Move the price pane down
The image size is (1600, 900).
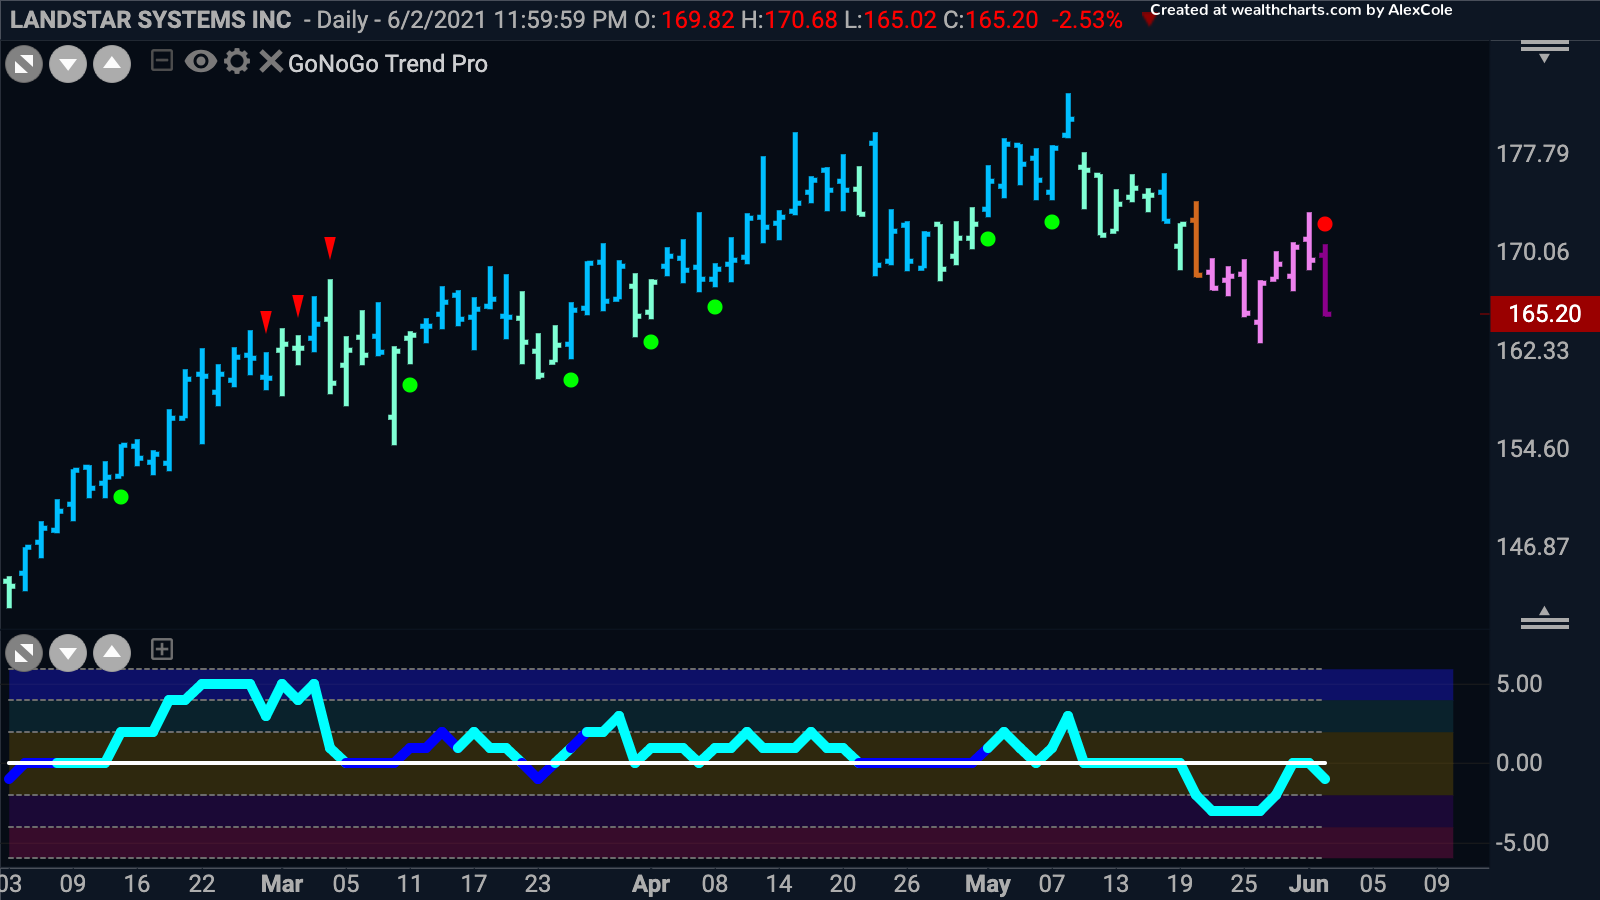pos(68,65)
